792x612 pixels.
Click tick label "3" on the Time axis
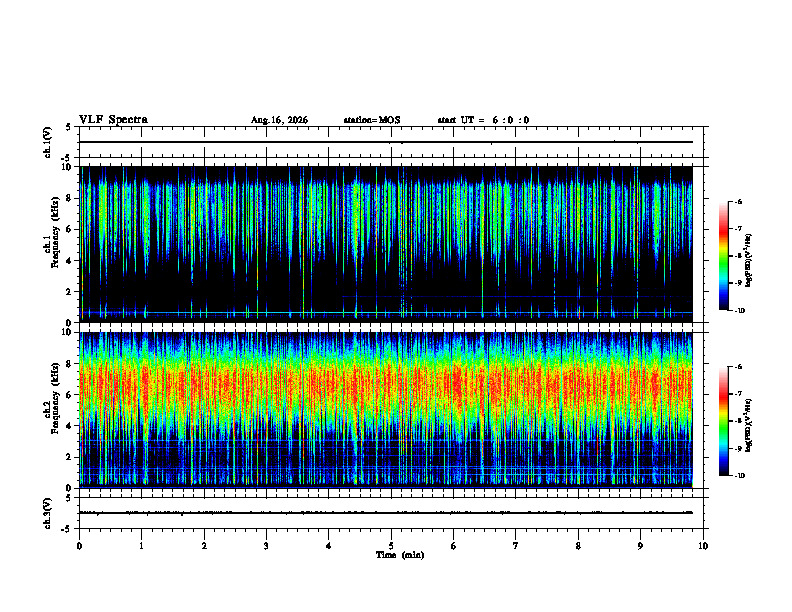pyautogui.click(x=266, y=546)
